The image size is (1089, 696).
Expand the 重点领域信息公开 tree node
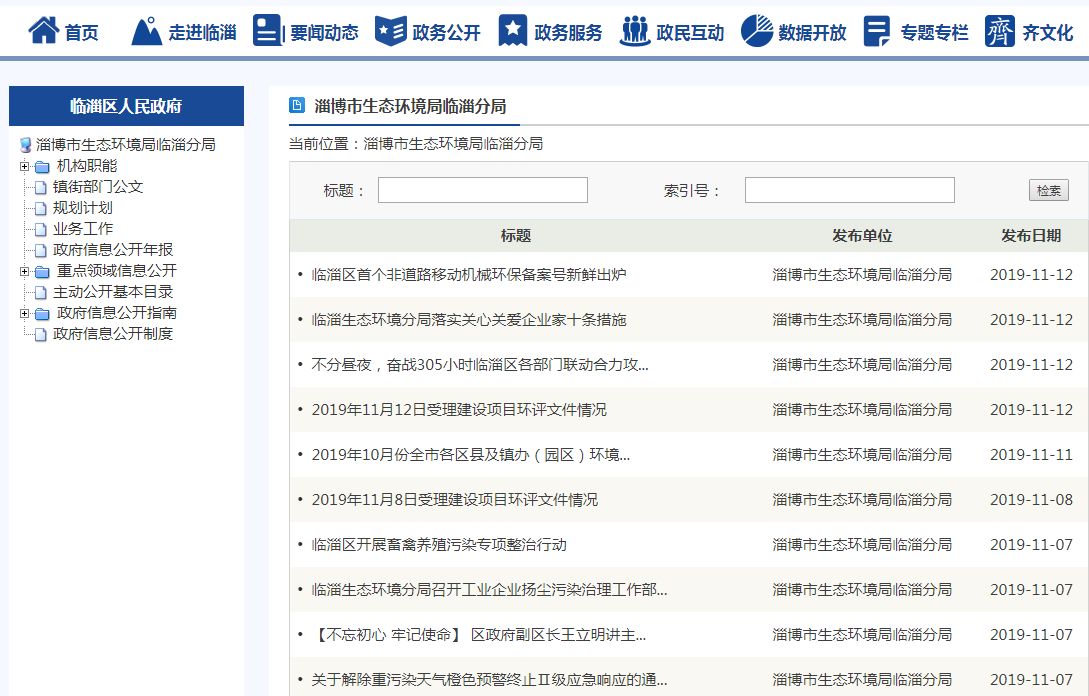[24, 271]
